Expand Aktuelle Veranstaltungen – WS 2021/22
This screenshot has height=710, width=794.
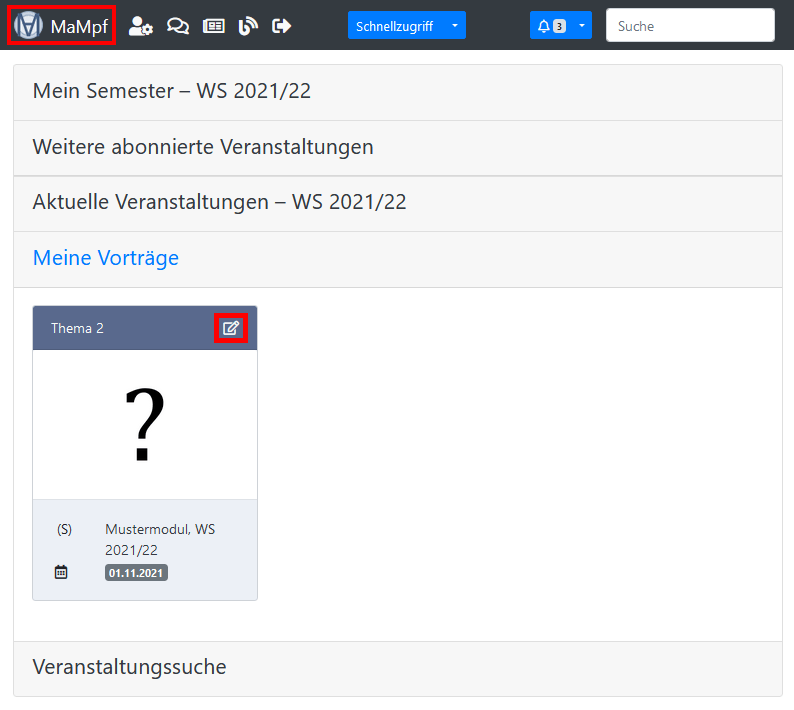pyautogui.click(x=219, y=202)
